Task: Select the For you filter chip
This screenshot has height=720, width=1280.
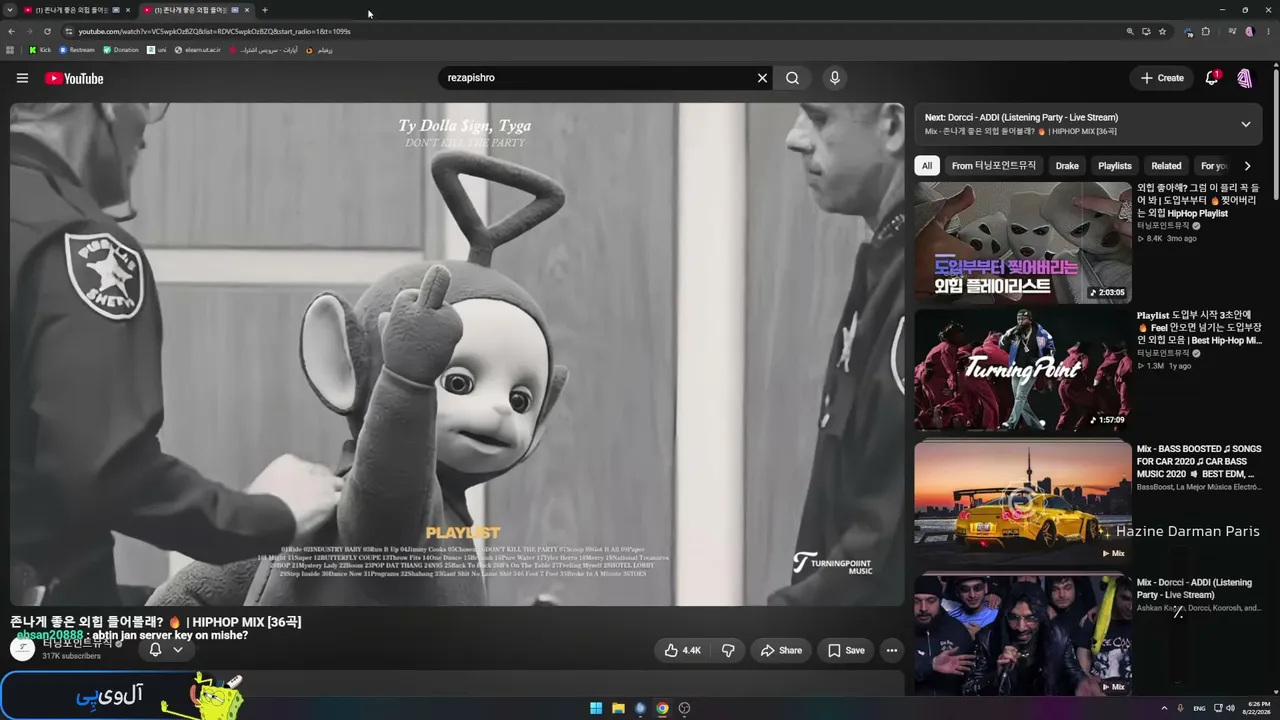Action: [x=1214, y=166]
